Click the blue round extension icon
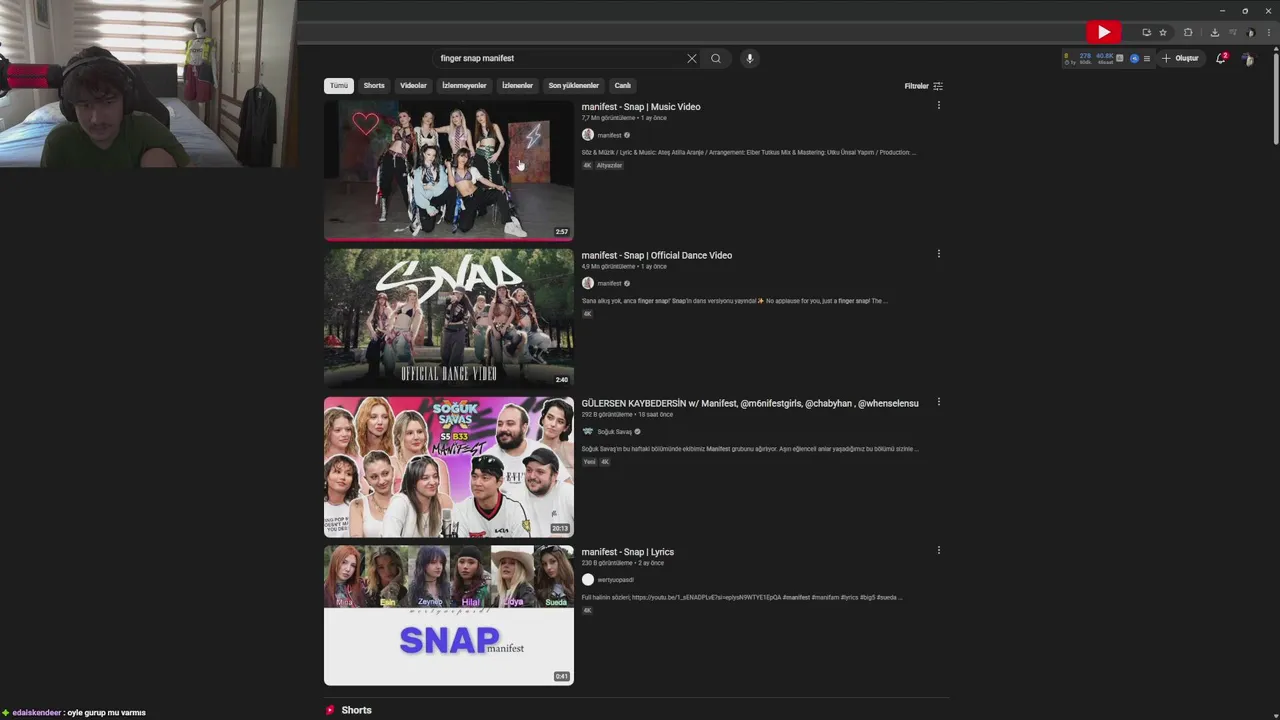Viewport: 1280px width, 720px height. [x=1134, y=58]
